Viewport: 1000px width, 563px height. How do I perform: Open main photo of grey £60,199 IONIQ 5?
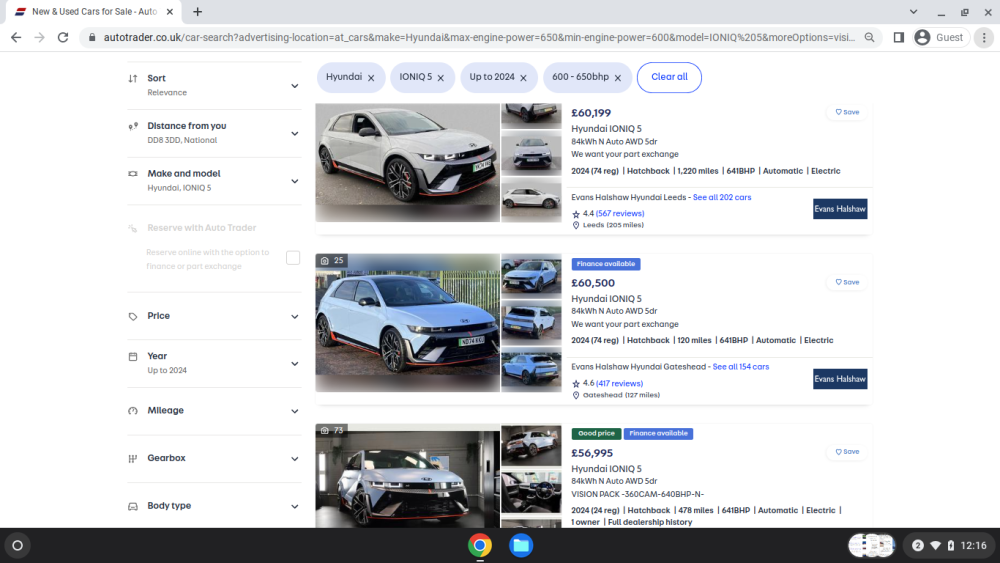pyautogui.click(x=408, y=163)
